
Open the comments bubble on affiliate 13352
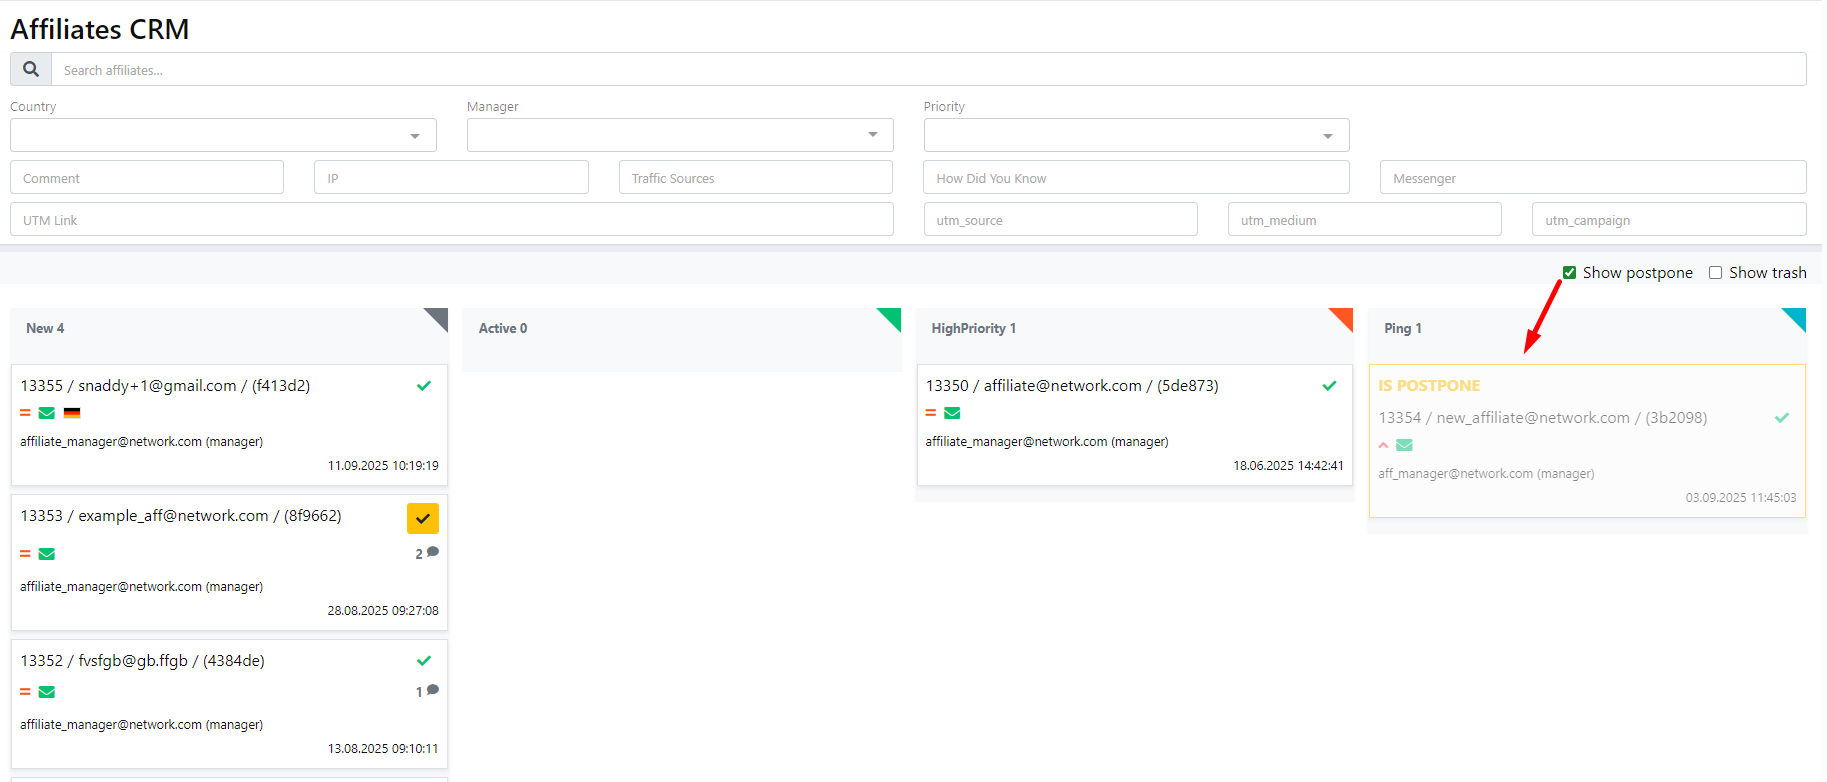coord(432,691)
